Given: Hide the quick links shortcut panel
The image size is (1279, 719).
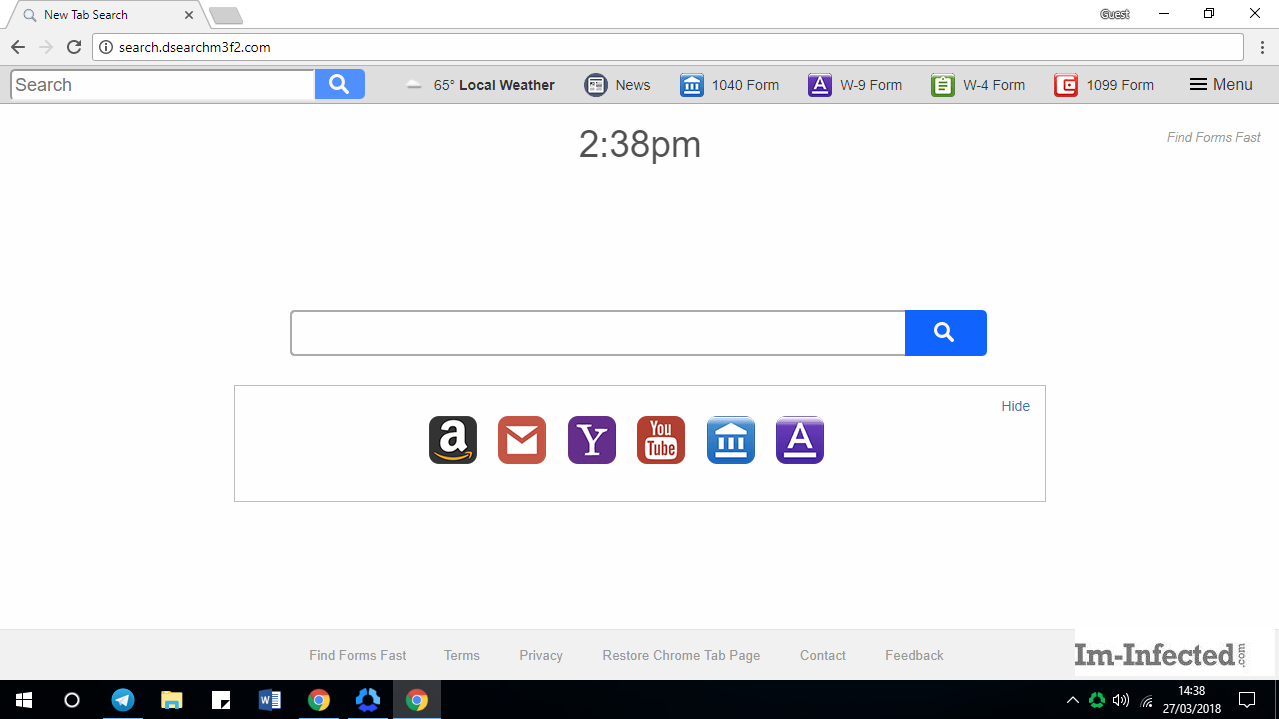Looking at the screenshot, I should pyautogui.click(x=1015, y=406).
